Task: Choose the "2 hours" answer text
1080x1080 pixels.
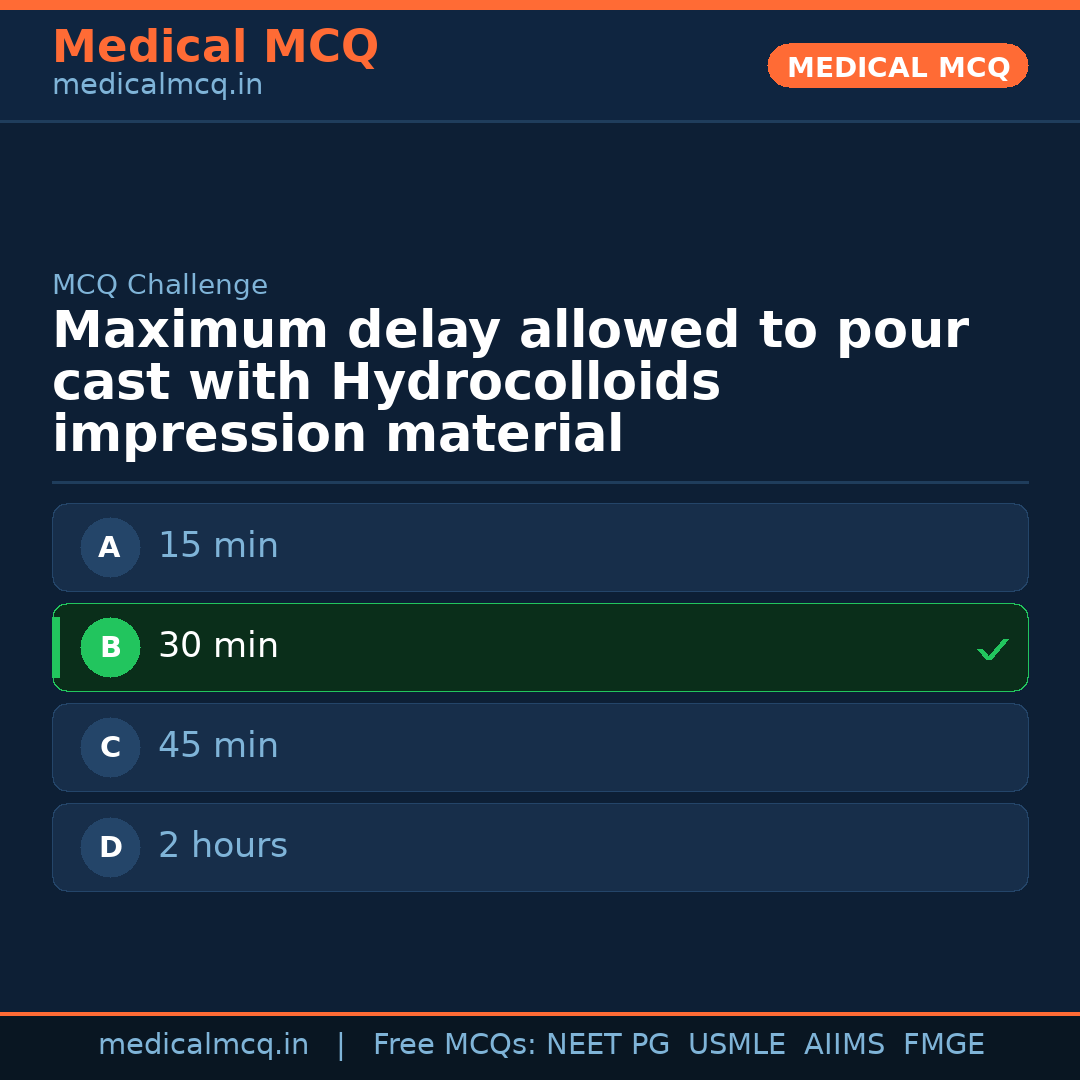Action: 223,846
